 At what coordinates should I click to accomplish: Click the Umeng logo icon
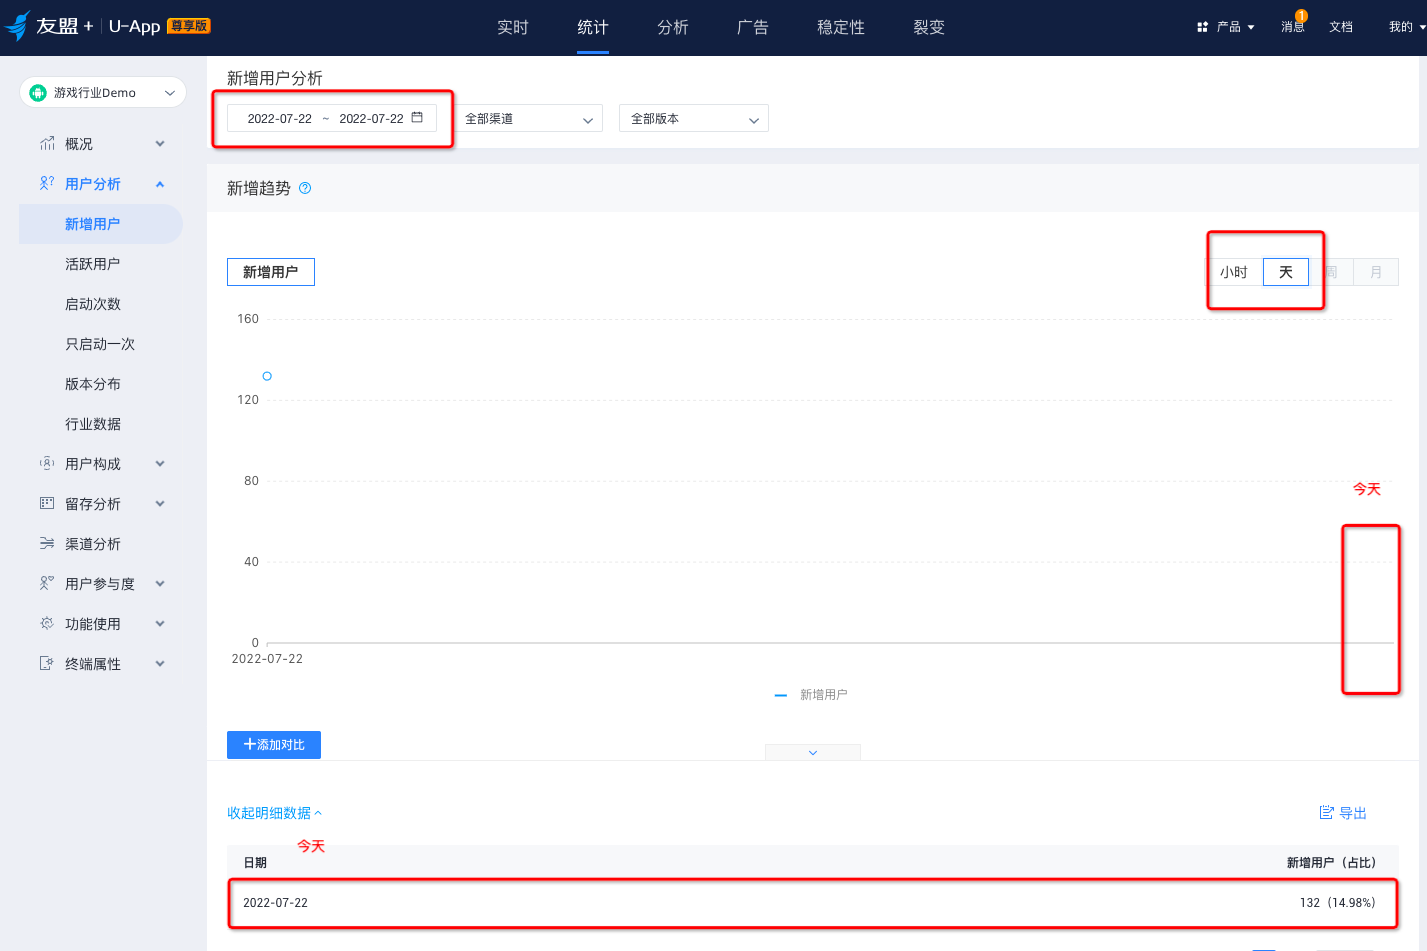17,26
